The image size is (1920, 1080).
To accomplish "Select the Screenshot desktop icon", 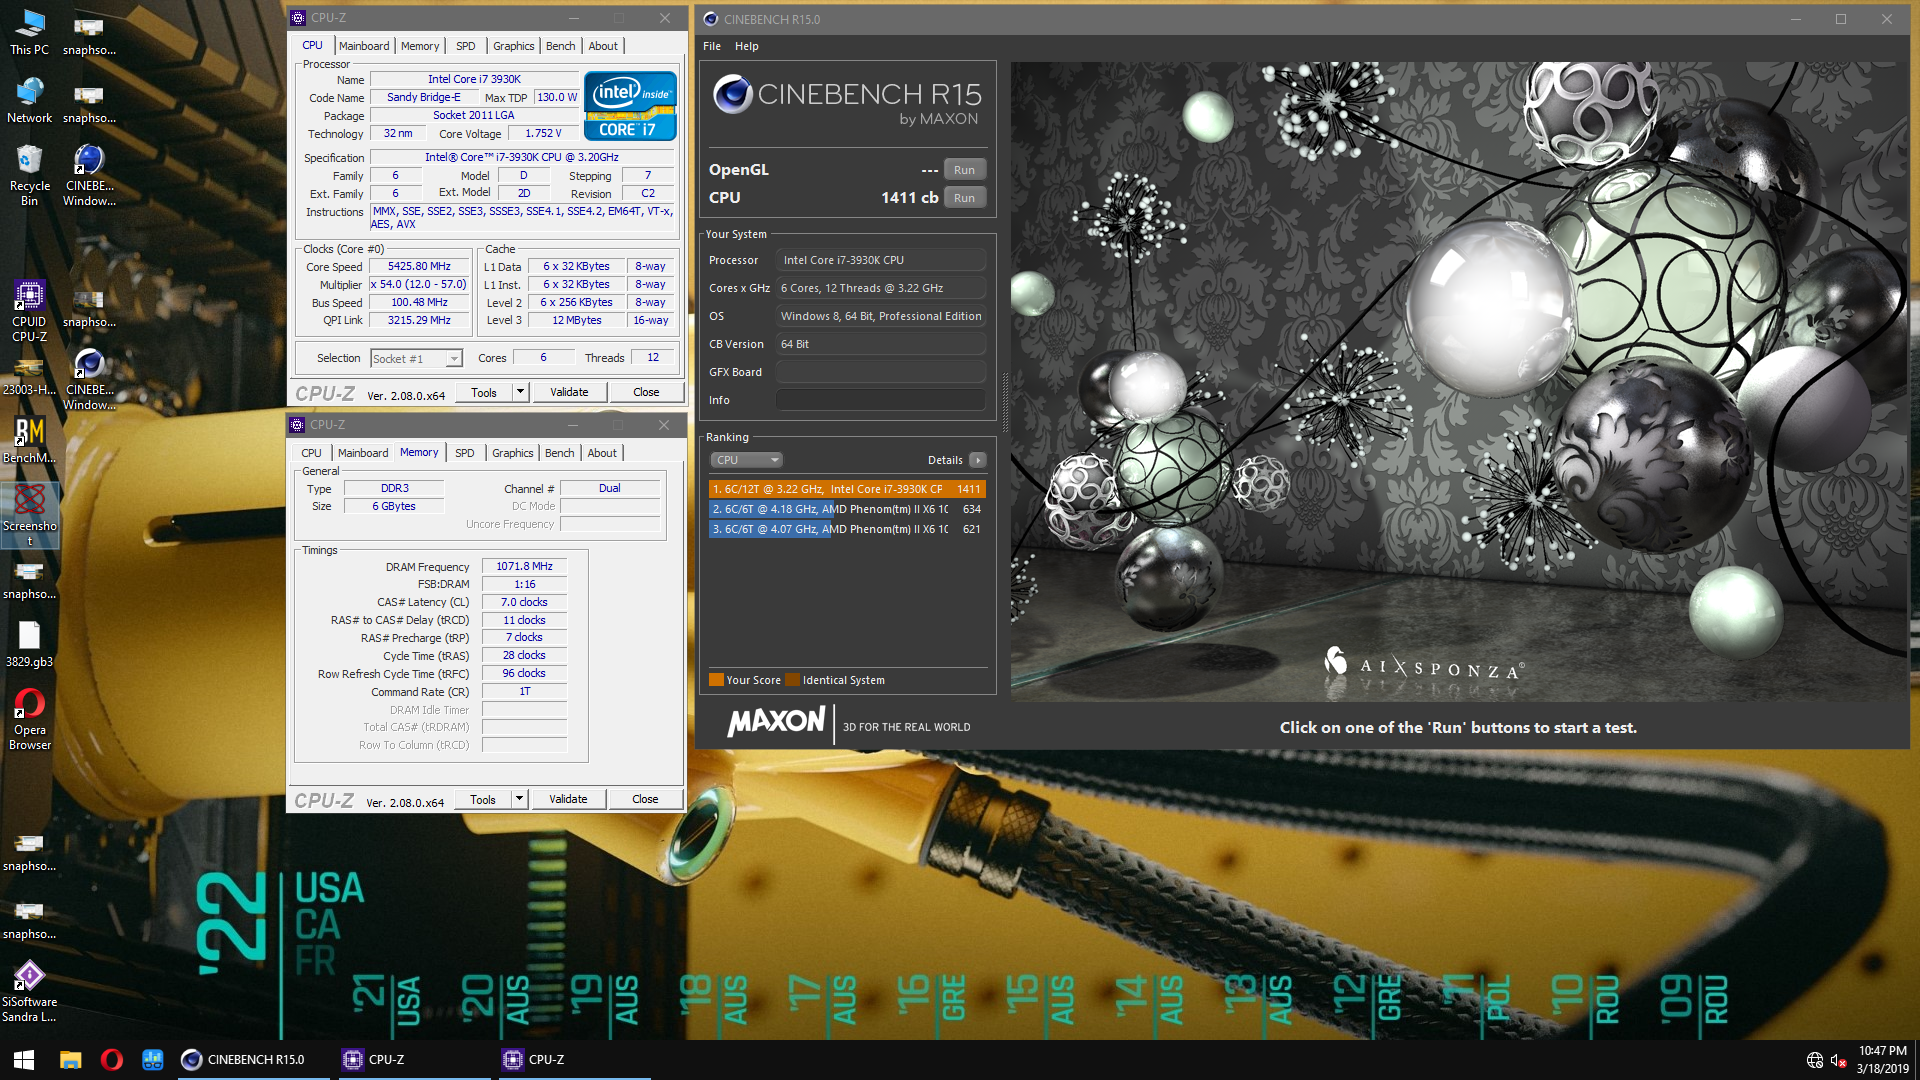I will (29, 515).
